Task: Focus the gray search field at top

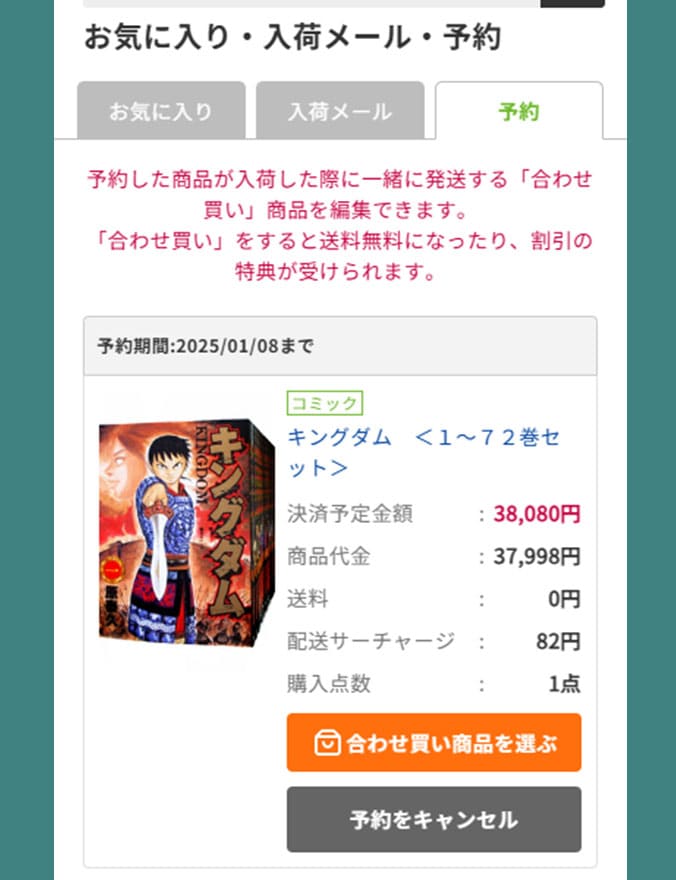Action: click(x=311, y=3)
